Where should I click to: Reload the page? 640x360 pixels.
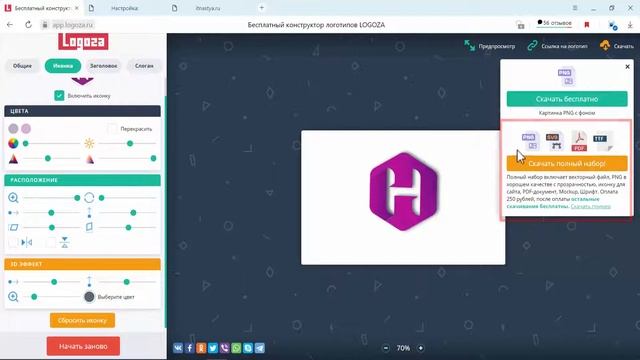click(28, 25)
